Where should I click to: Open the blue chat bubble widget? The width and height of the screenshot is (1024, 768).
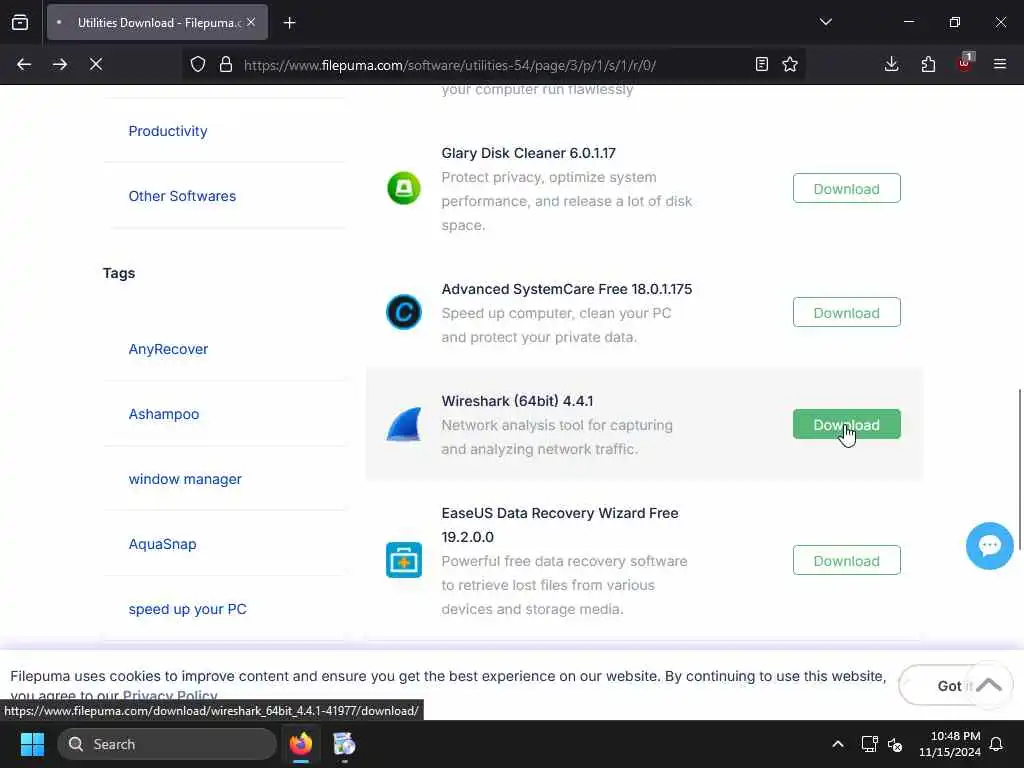tap(989, 546)
